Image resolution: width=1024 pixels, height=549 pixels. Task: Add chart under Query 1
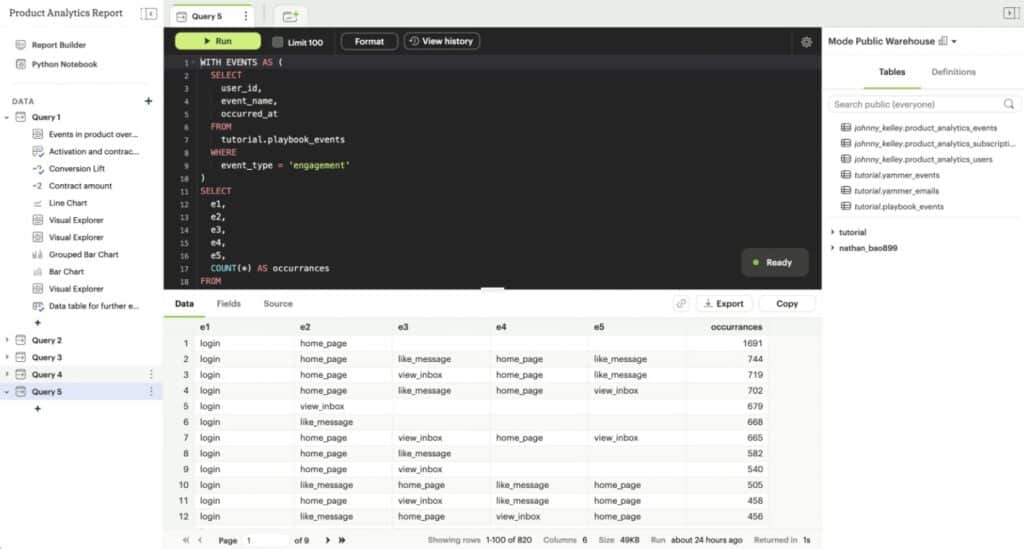(x=37, y=323)
